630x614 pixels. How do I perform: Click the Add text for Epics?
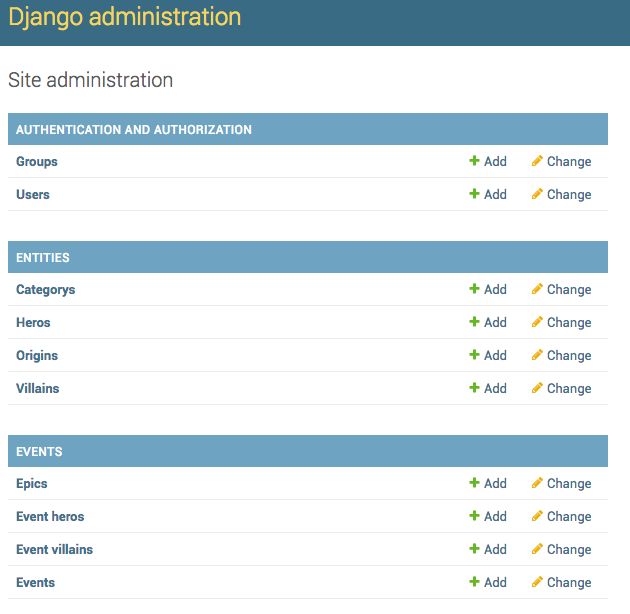pyautogui.click(x=495, y=483)
